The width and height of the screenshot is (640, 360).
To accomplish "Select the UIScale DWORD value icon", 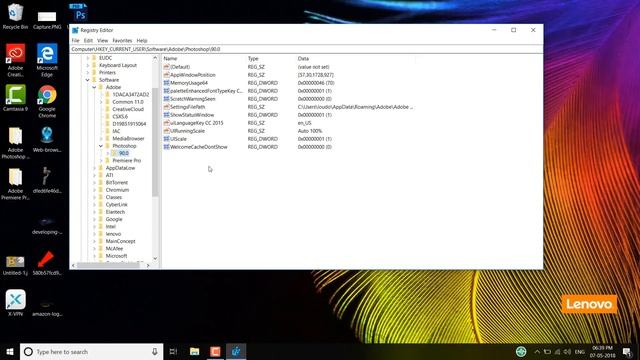I will 167,139.
